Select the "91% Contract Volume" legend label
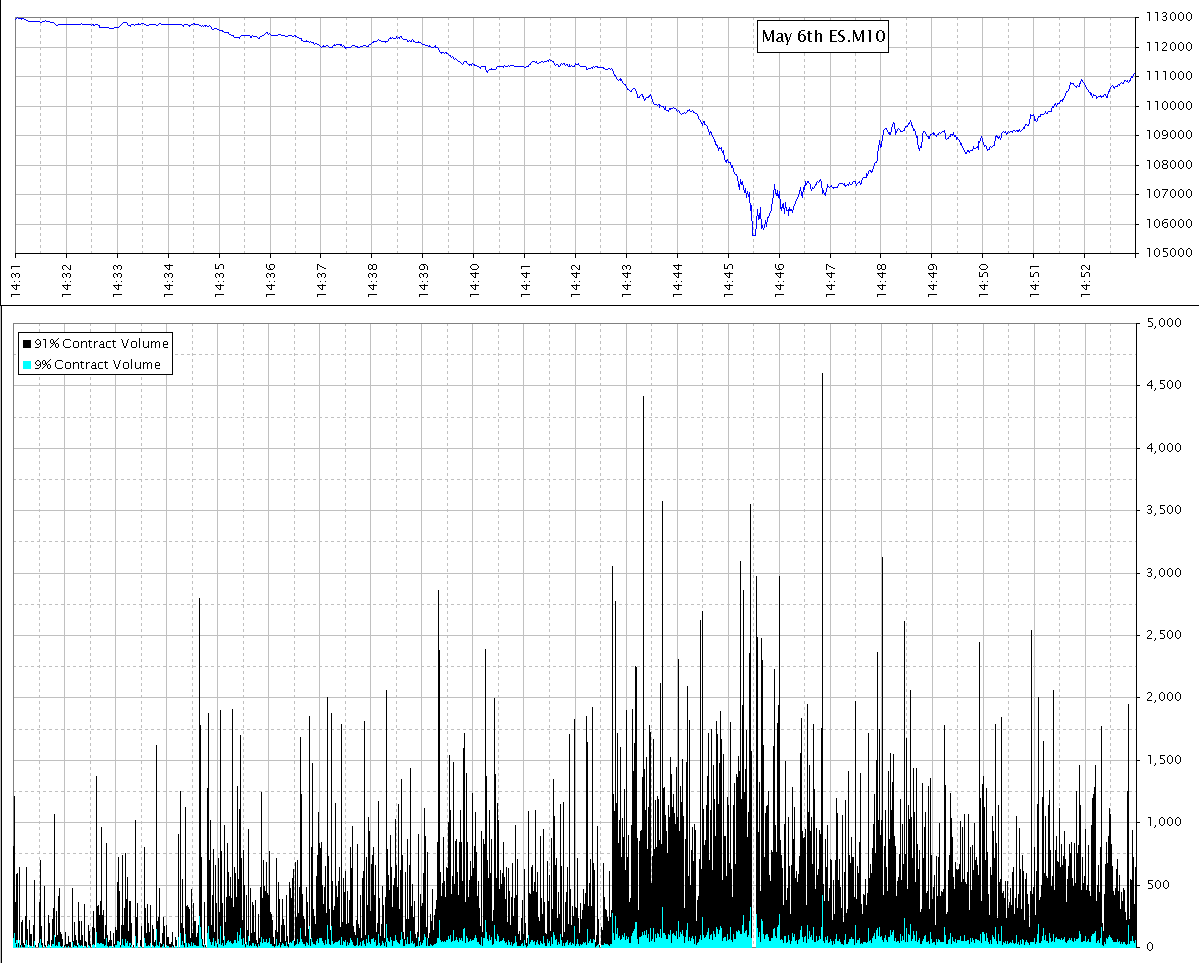Viewport: 1199px width, 963px height. [x=101, y=344]
